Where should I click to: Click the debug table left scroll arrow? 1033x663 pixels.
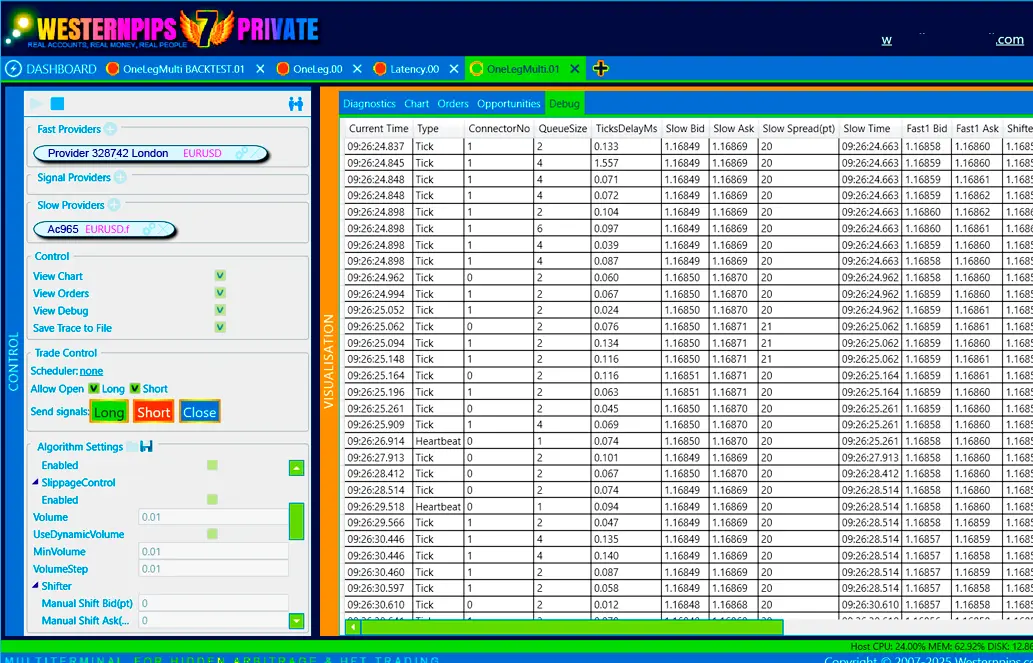pos(352,627)
